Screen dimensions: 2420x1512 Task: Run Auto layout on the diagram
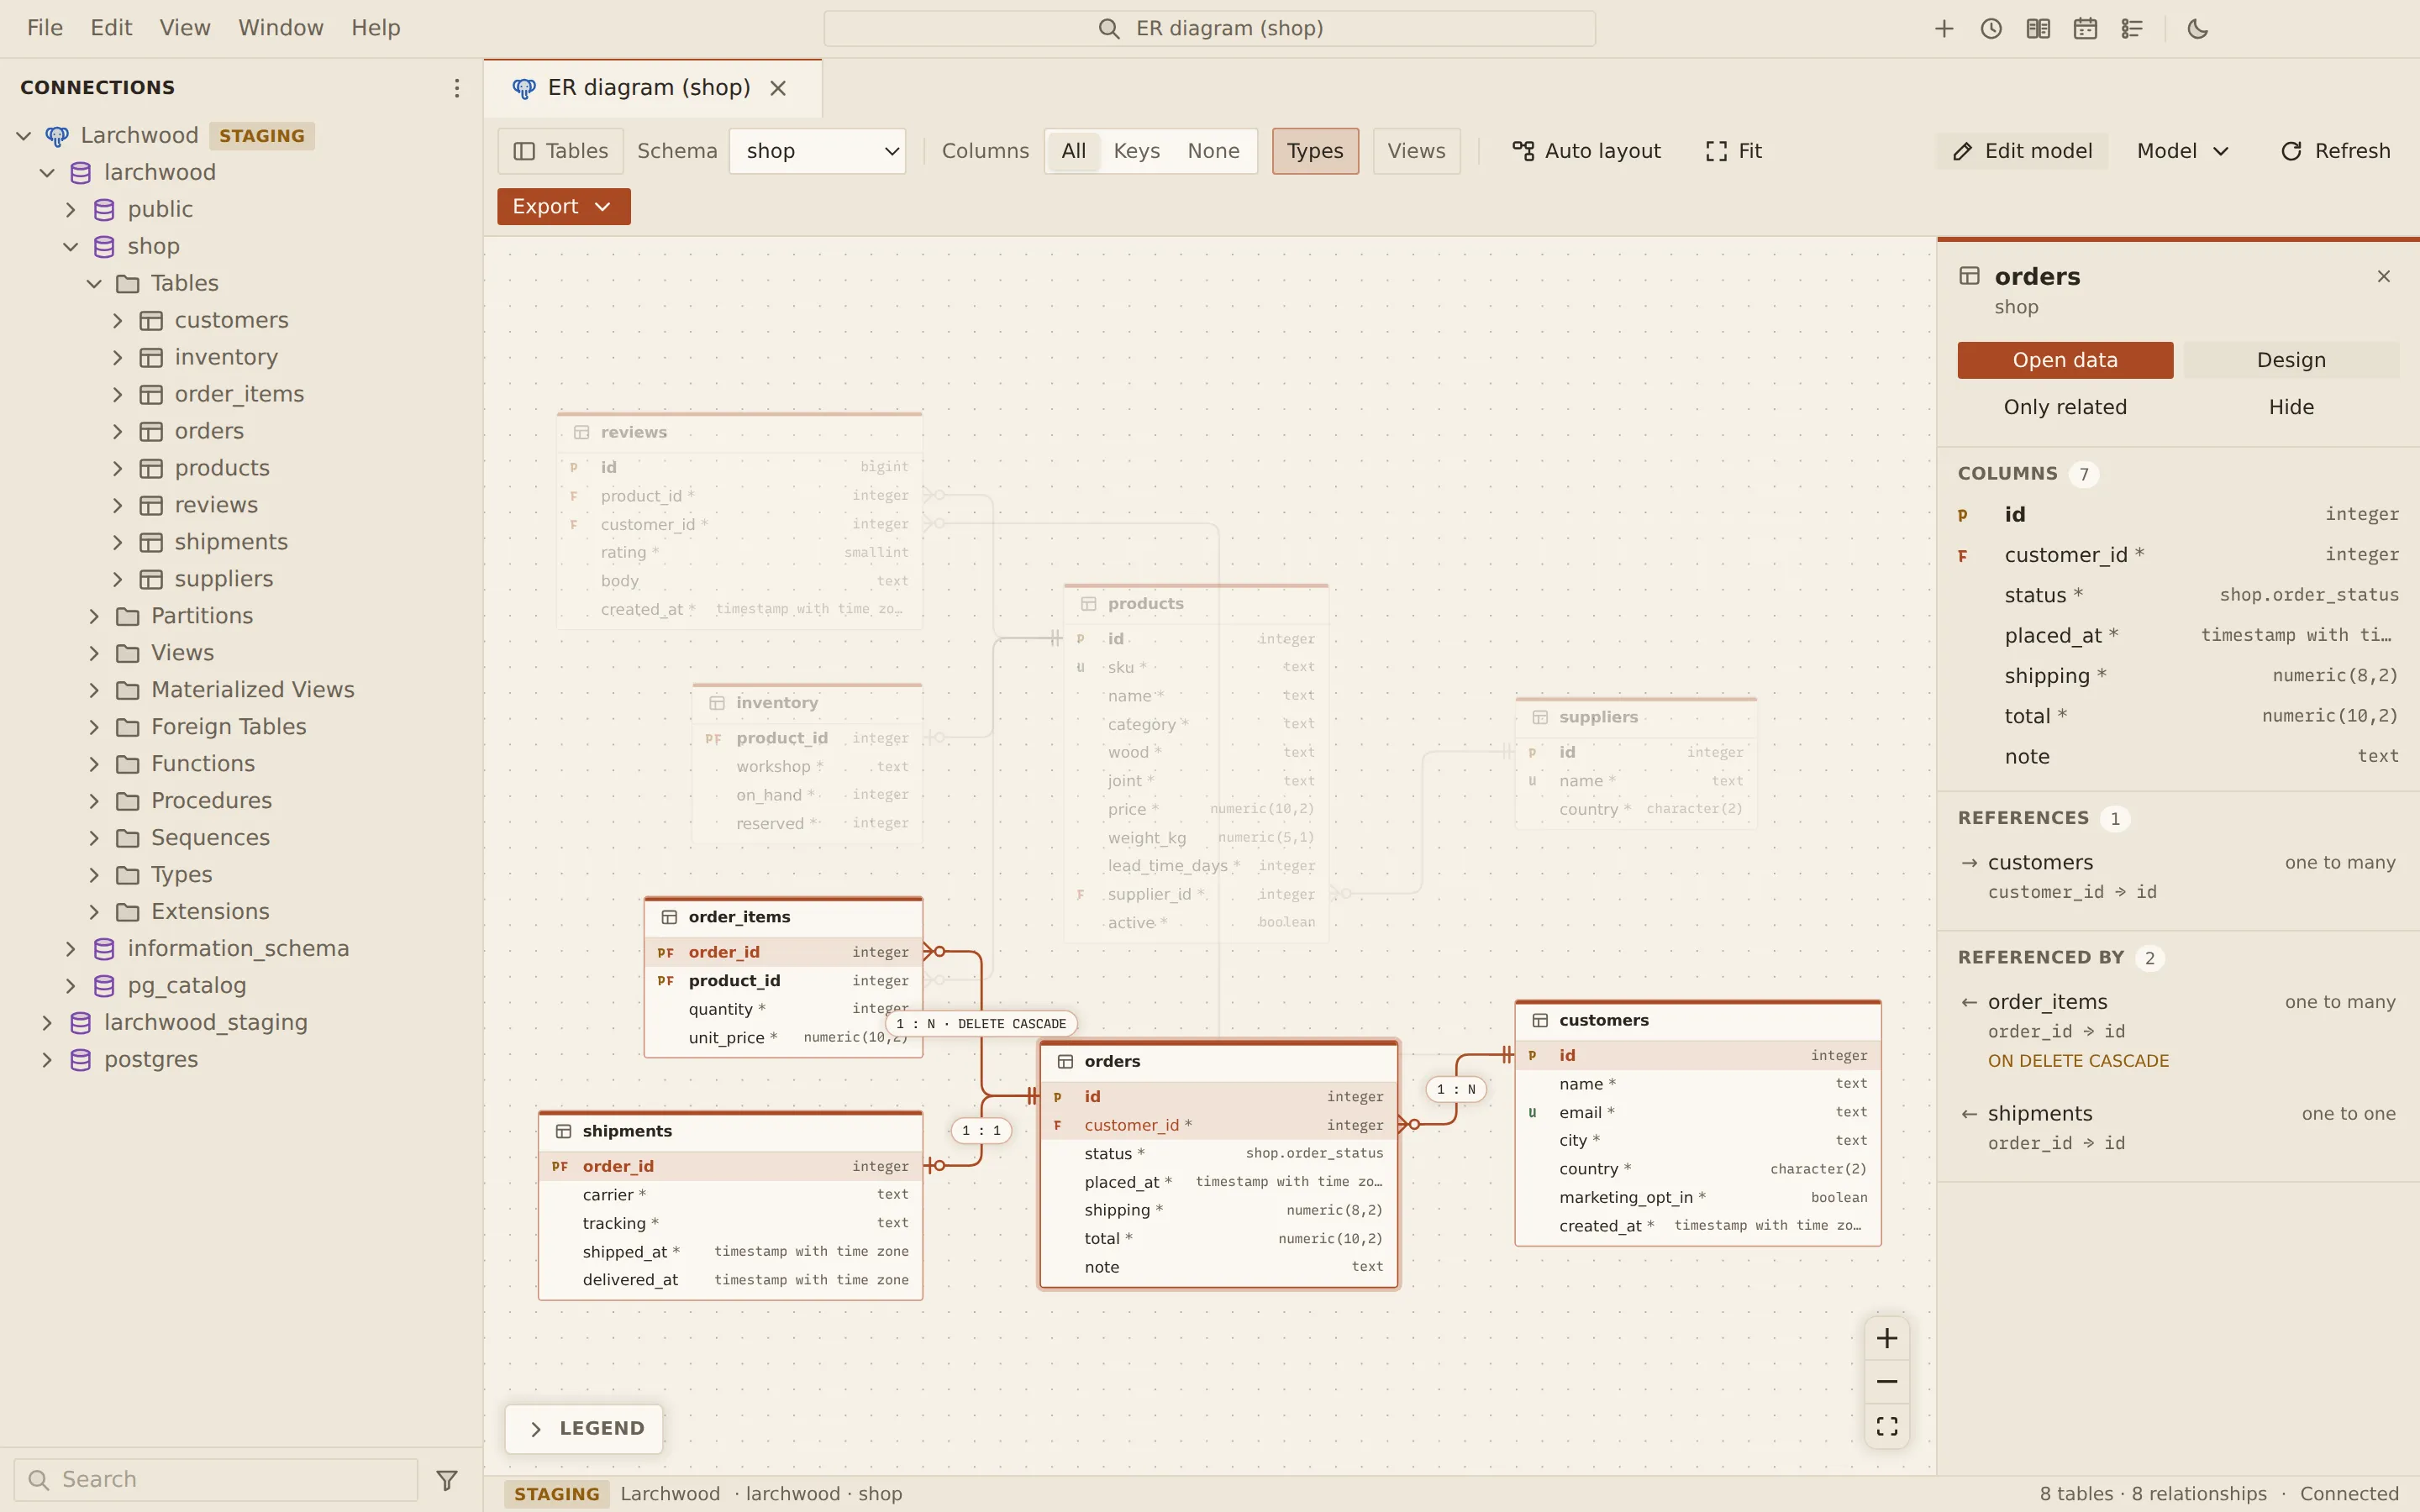1587,151
